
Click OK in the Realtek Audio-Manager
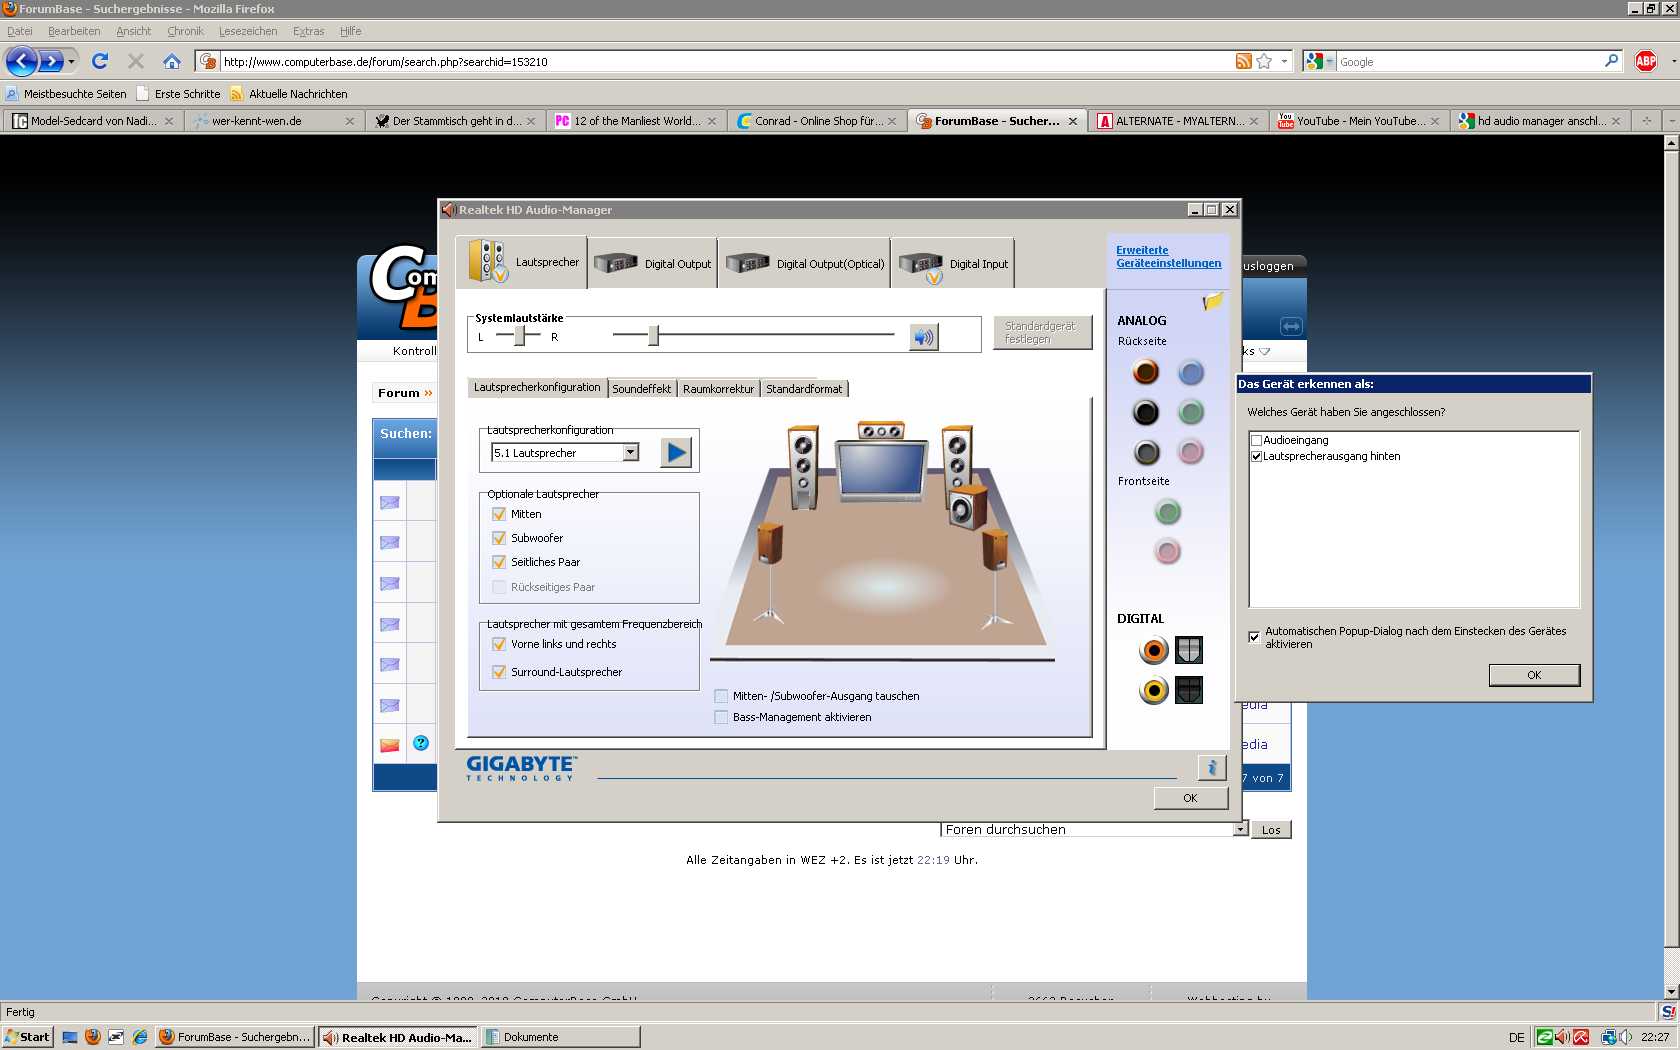[1190, 798]
